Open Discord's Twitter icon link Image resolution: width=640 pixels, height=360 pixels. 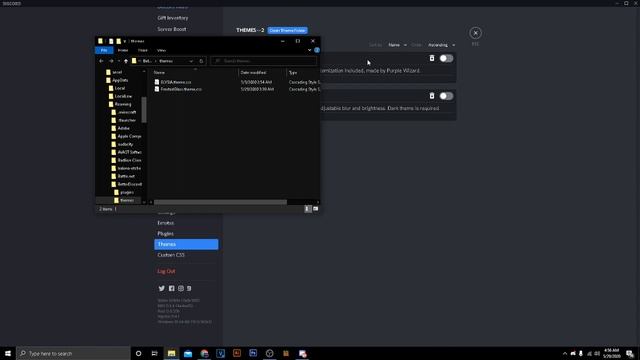(162, 288)
